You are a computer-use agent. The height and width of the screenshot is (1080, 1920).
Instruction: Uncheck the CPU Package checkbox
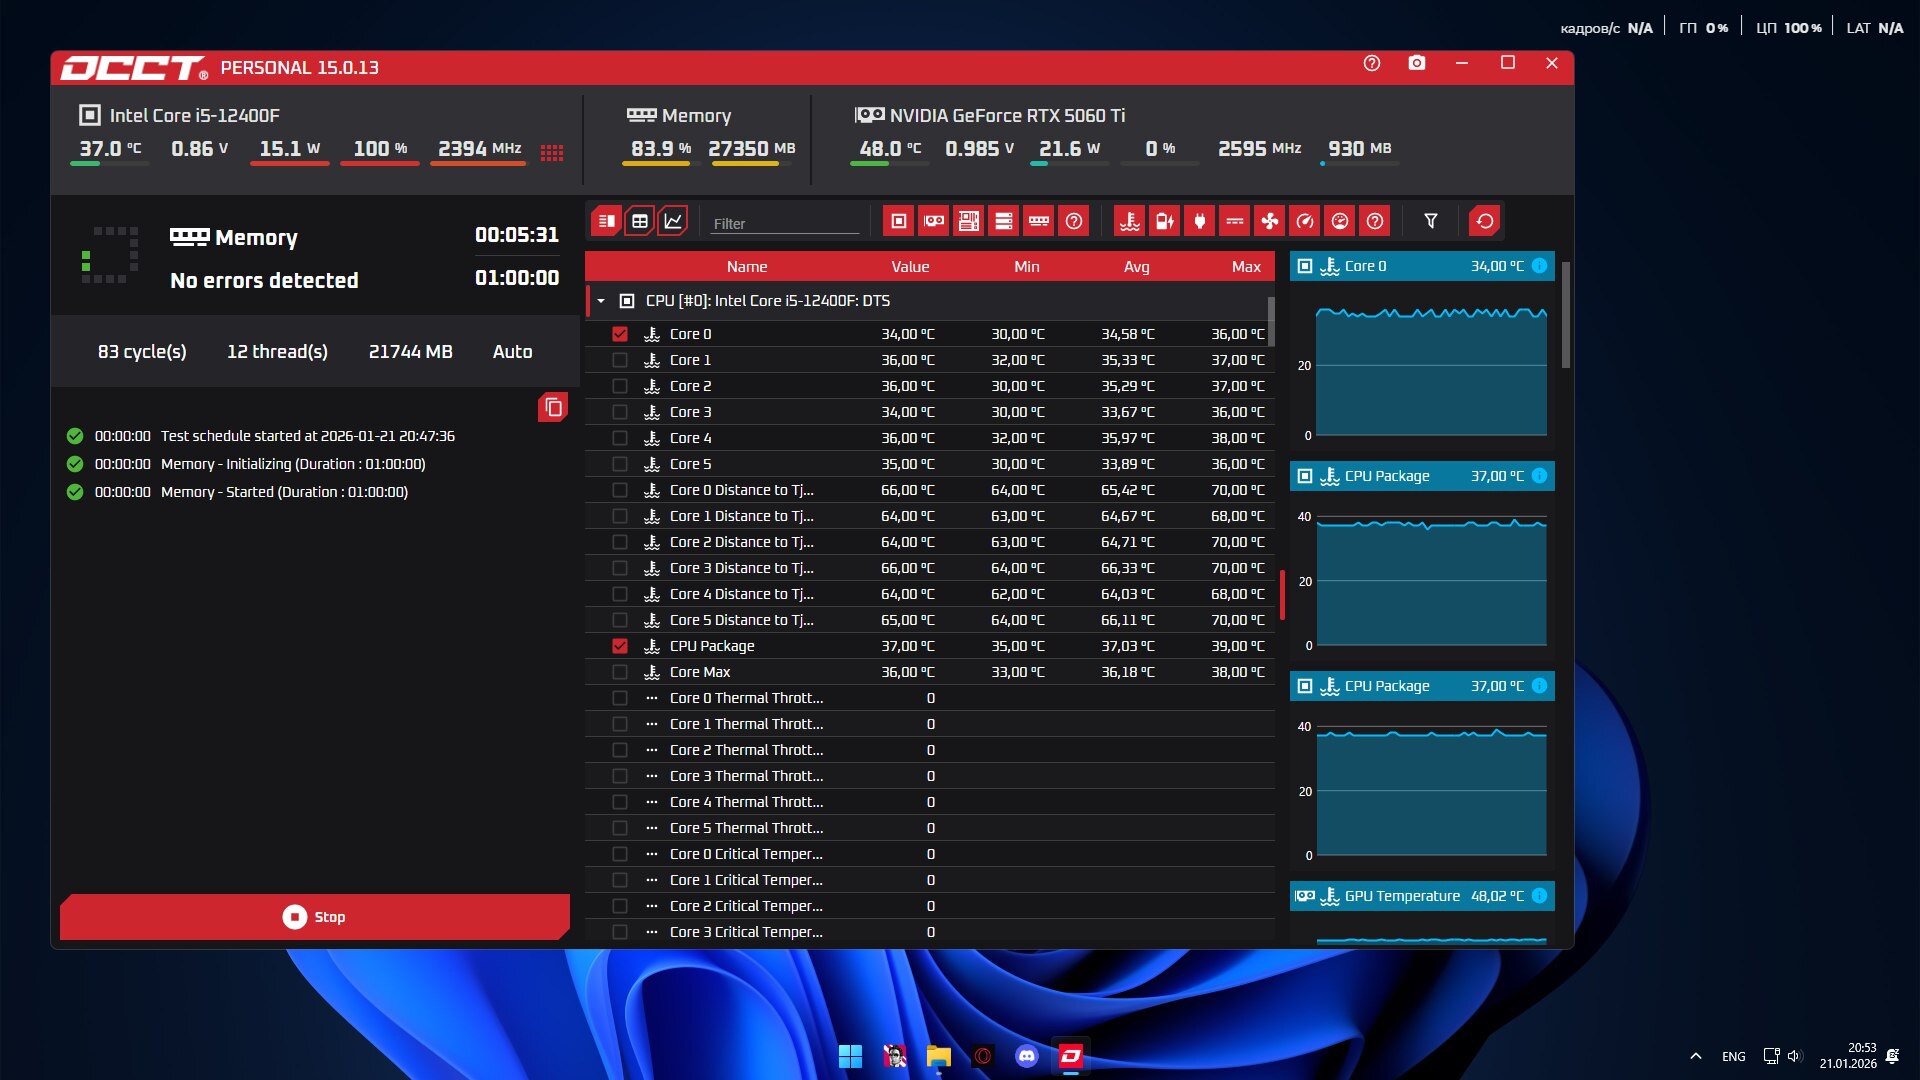tap(620, 646)
